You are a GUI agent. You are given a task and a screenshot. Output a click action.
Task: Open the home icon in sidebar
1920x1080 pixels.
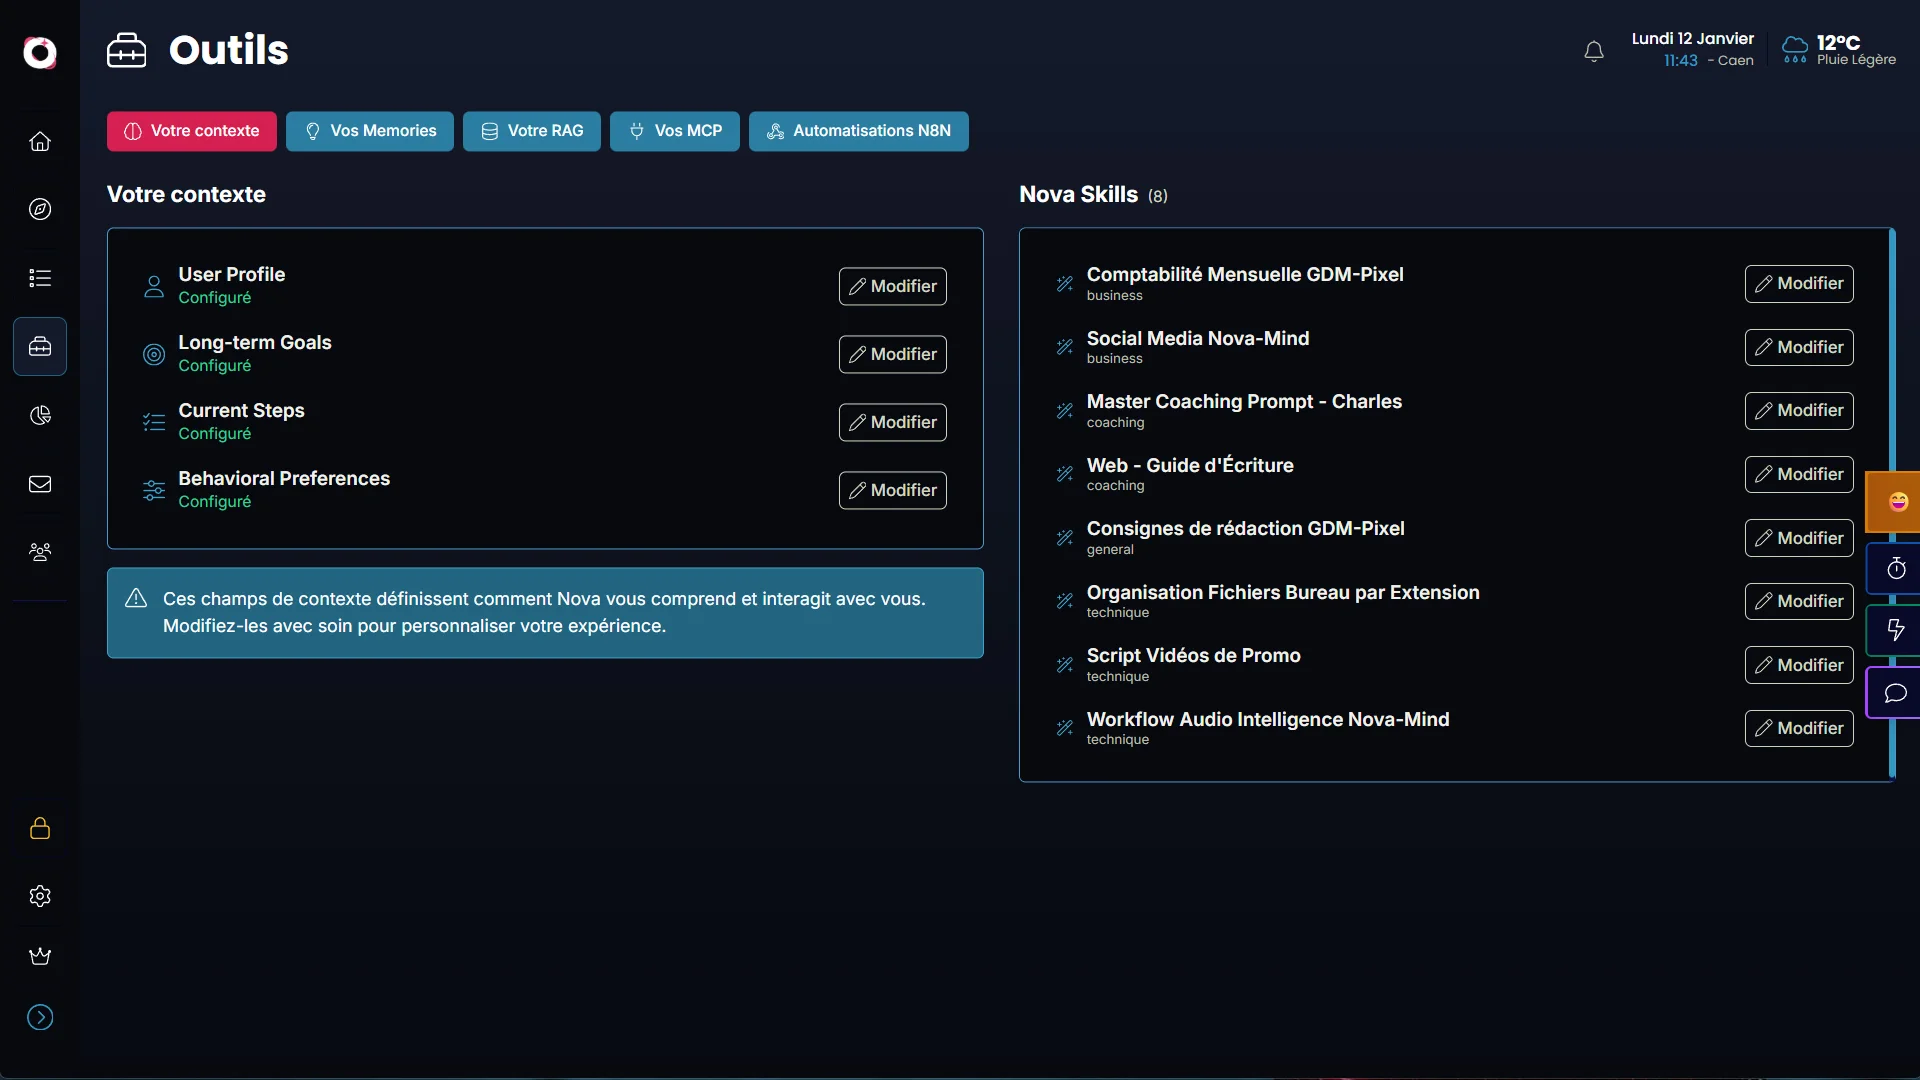pyautogui.click(x=40, y=141)
